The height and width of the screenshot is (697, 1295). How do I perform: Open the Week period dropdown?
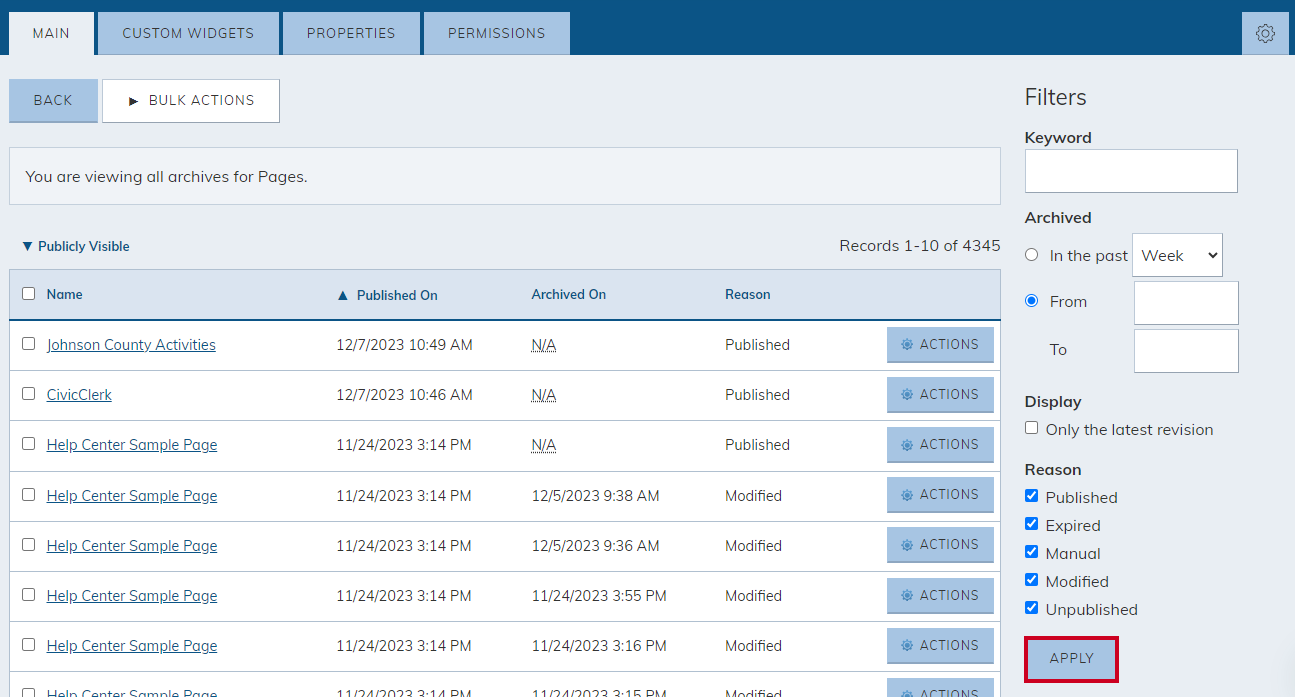pyautogui.click(x=1177, y=255)
